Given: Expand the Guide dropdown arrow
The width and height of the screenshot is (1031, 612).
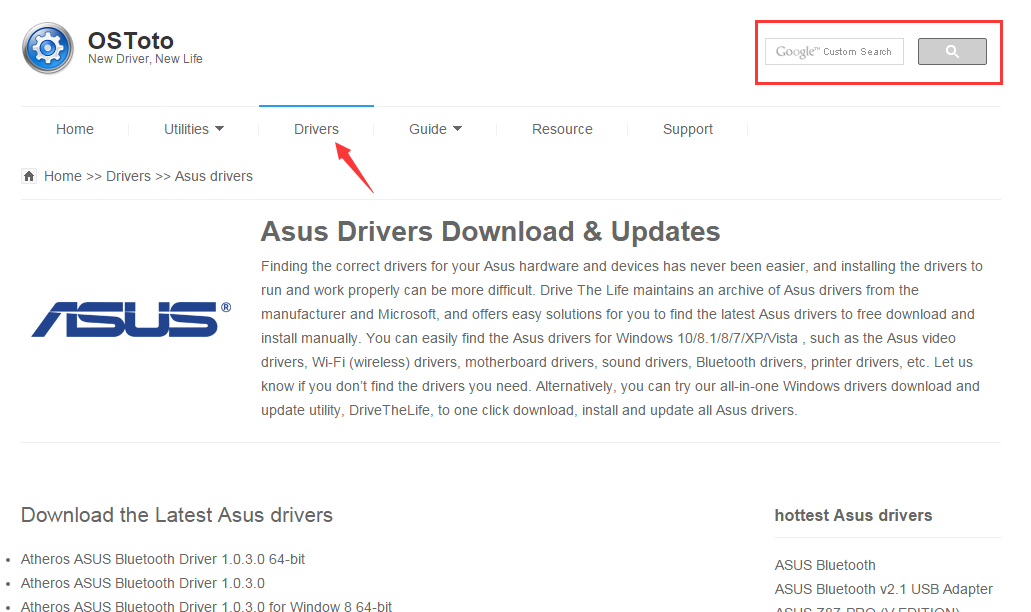Looking at the screenshot, I should point(458,129).
